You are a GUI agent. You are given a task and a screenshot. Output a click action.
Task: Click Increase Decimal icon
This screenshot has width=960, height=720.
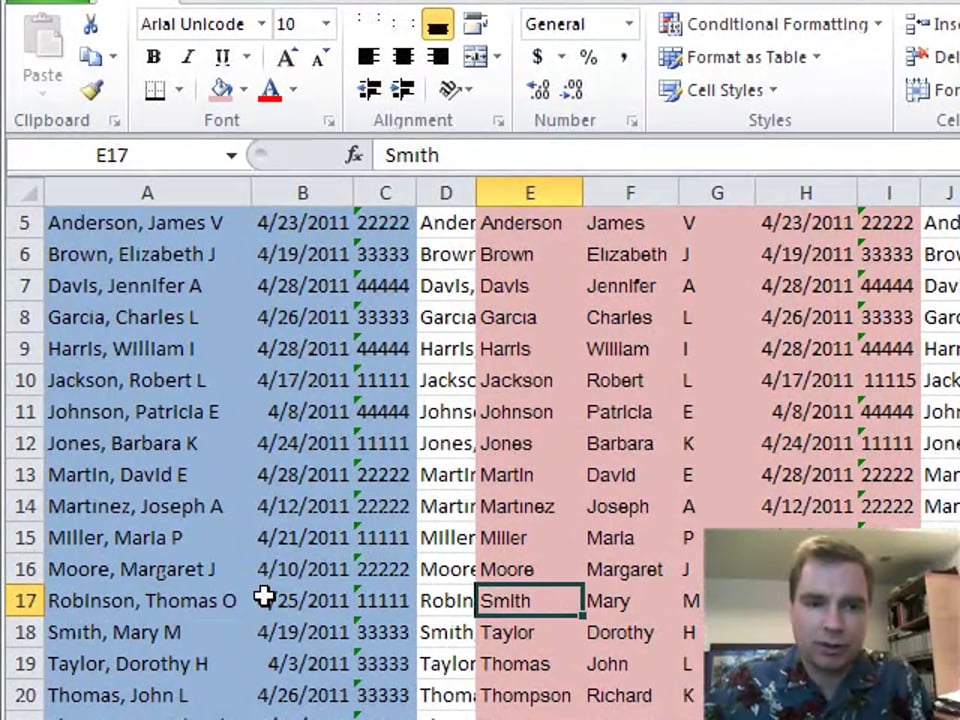click(x=538, y=90)
